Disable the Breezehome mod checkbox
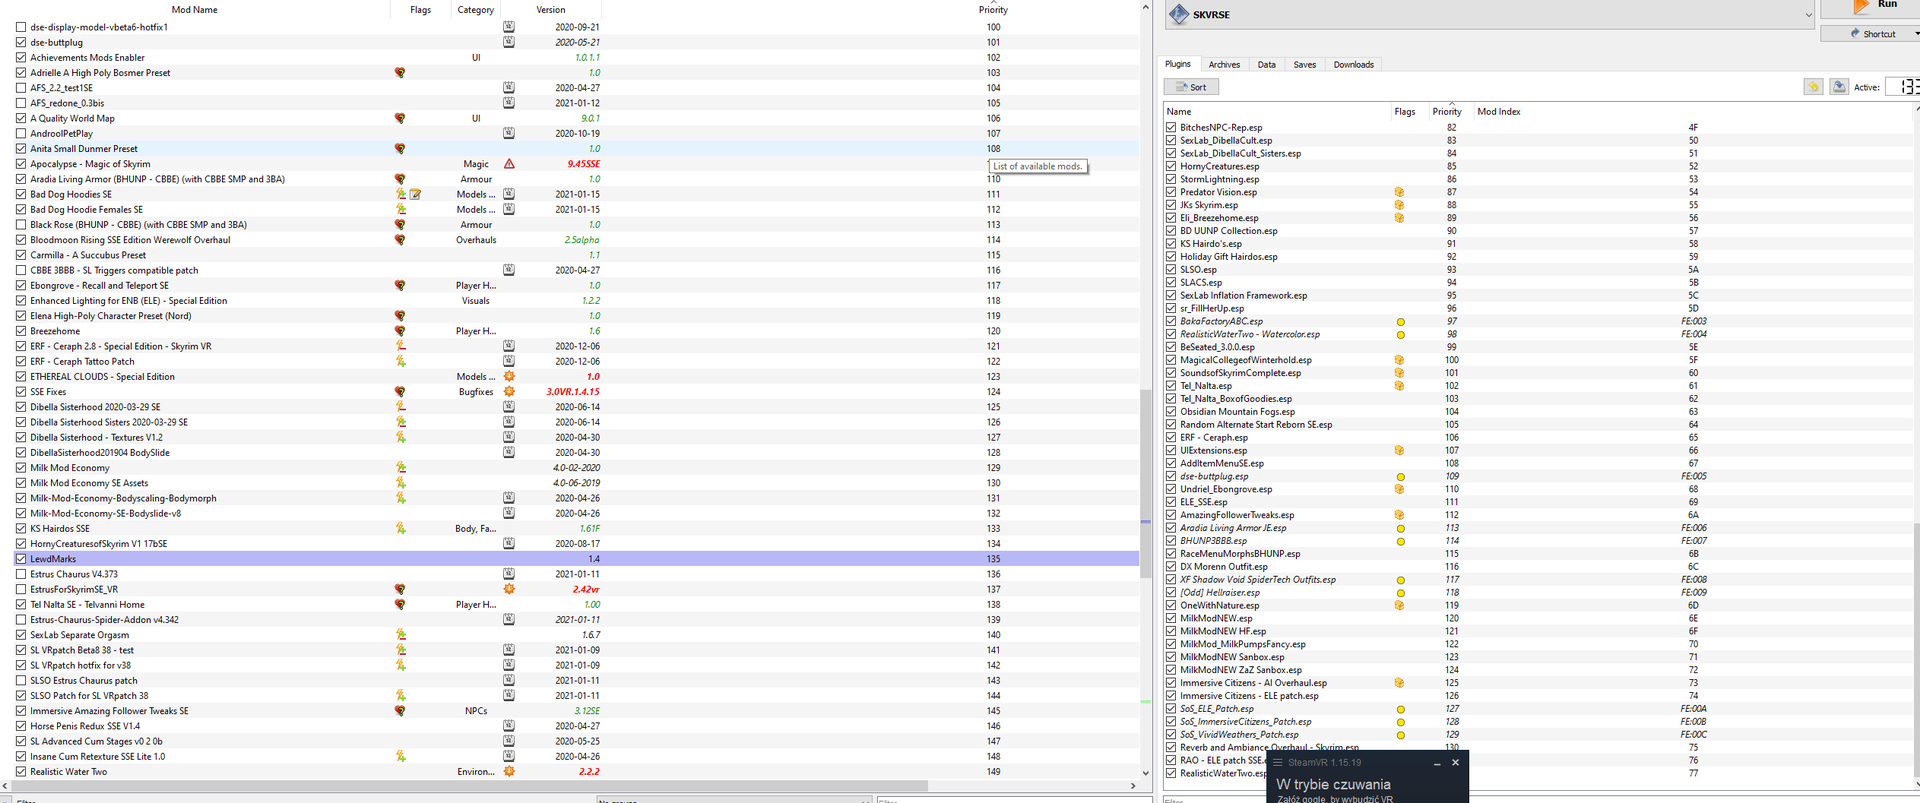The height and width of the screenshot is (803, 1920). click(x=21, y=331)
